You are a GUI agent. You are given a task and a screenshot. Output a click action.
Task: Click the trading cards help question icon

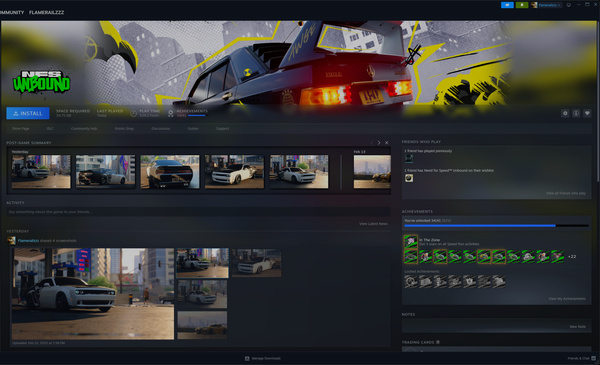438,342
